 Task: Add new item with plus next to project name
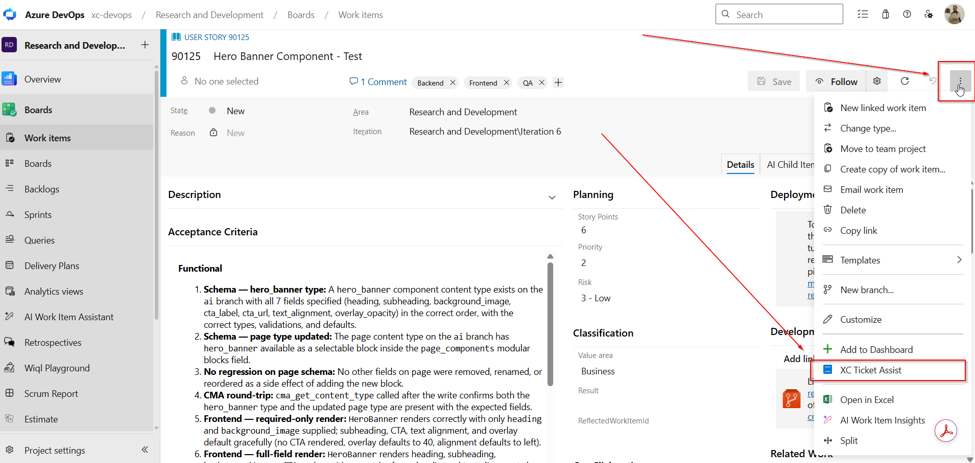(144, 45)
